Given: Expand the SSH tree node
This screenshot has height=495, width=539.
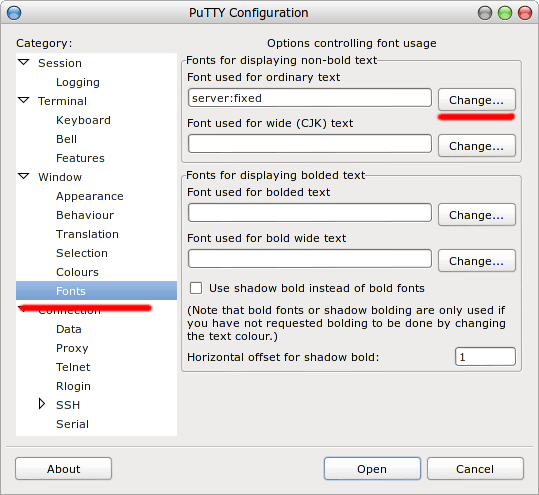Looking at the screenshot, I should click(42, 404).
